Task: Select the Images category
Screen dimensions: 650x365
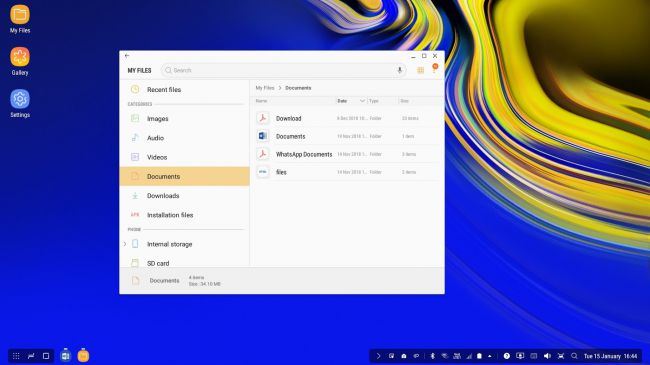Action: point(184,119)
